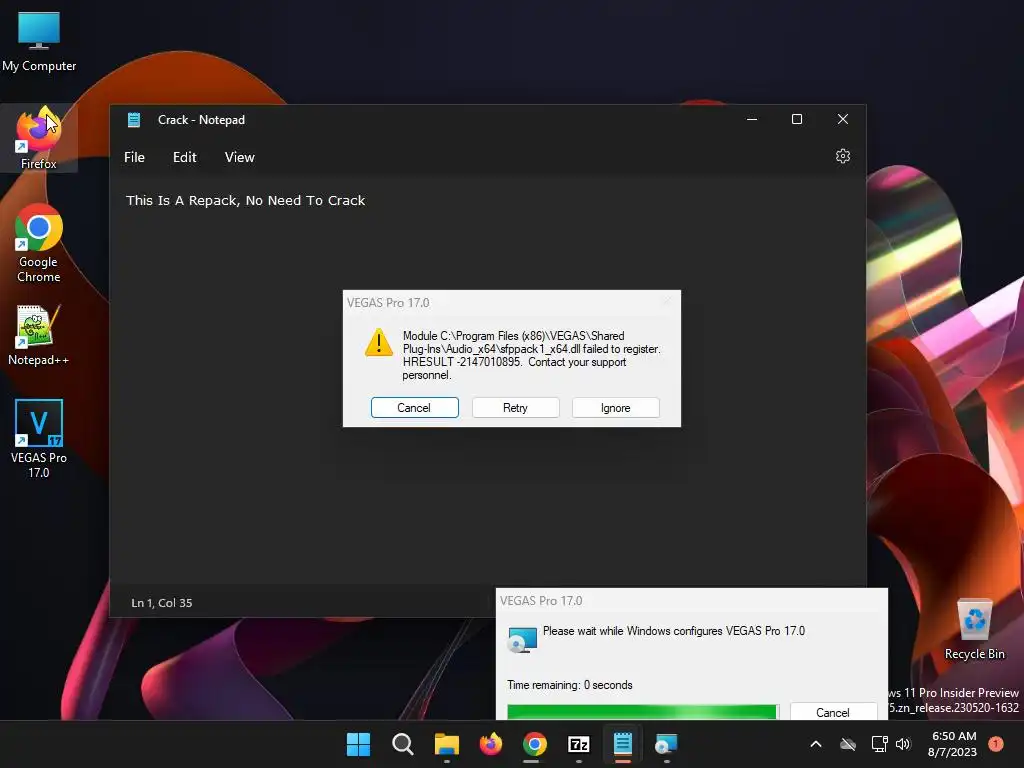
Task: Click the 'Ln 1, Col 35' status text
Action: pos(162,603)
